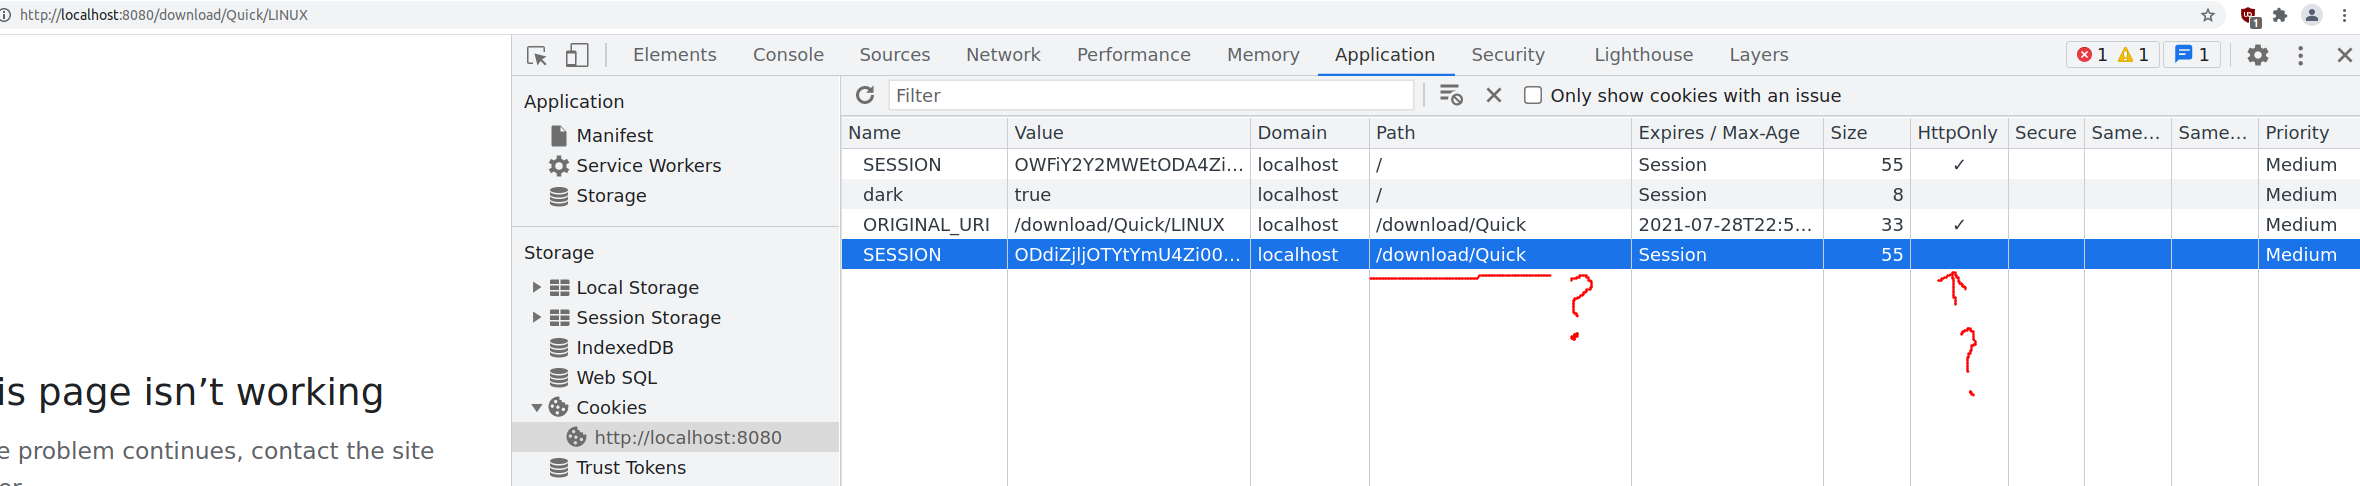Expand Local Storage tree node
Screen dimensions: 2360x486
(537, 287)
